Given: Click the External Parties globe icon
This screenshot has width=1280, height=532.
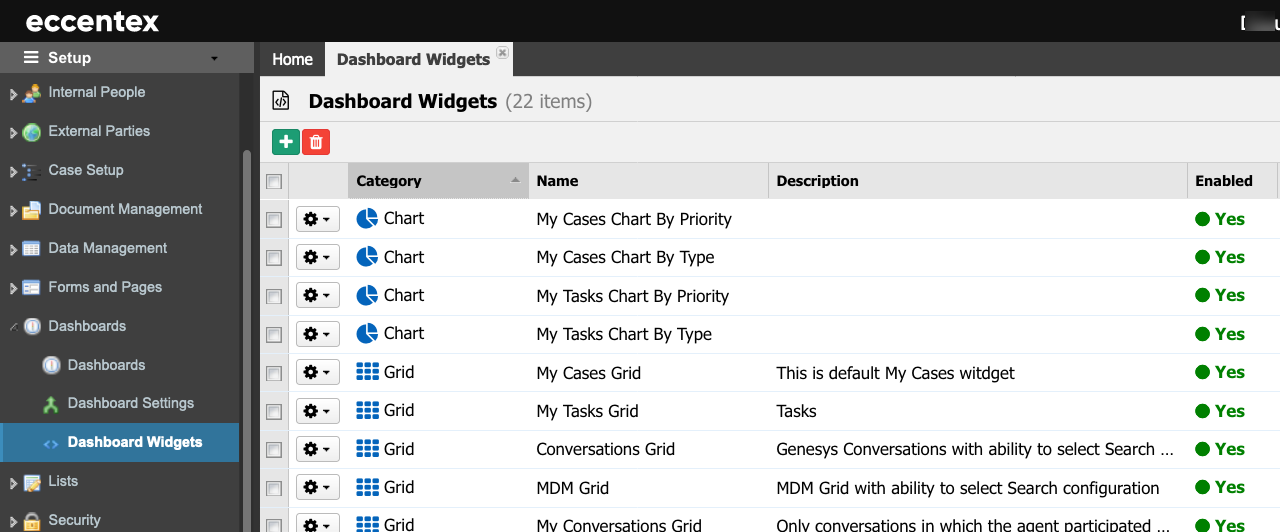Looking at the screenshot, I should coord(32,131).
